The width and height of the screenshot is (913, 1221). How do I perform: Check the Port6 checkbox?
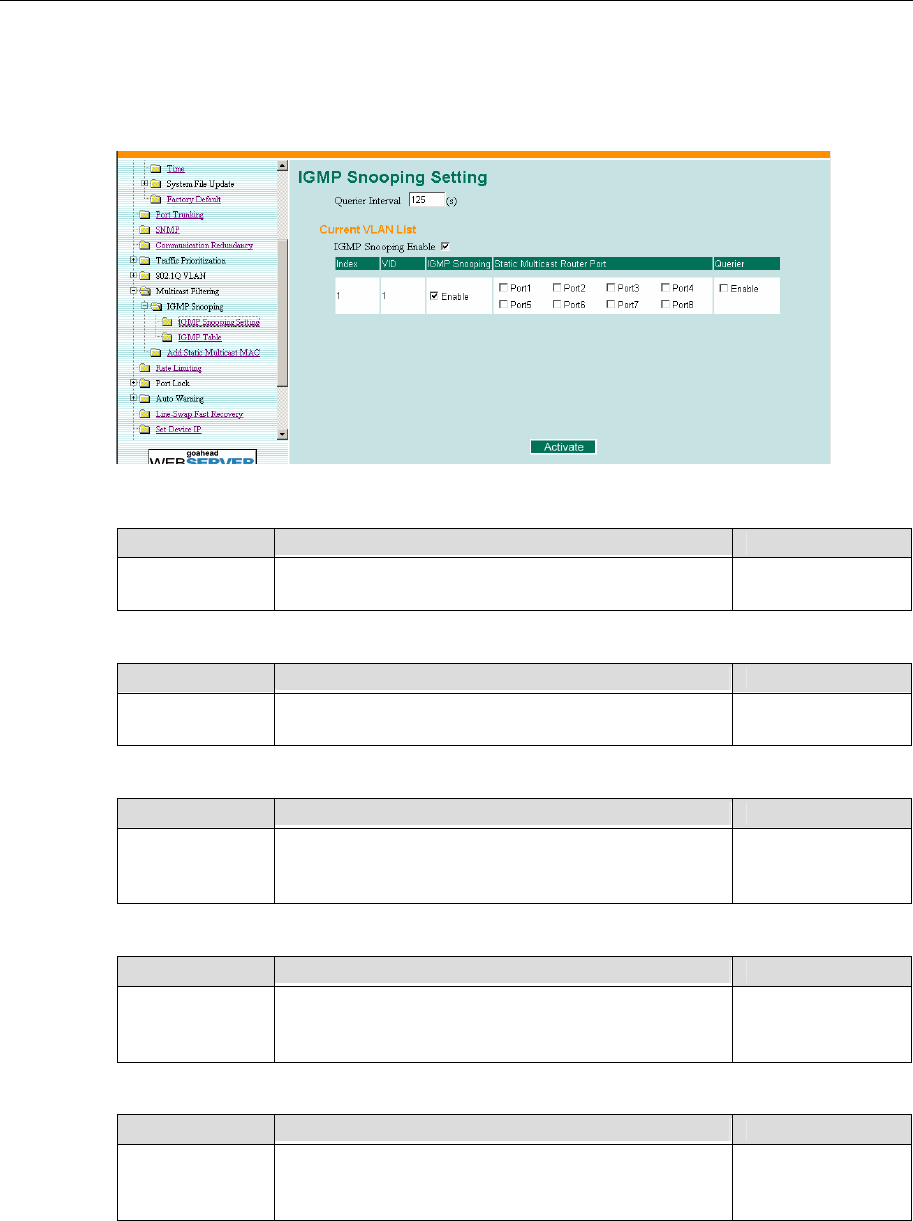coord(557,303)
